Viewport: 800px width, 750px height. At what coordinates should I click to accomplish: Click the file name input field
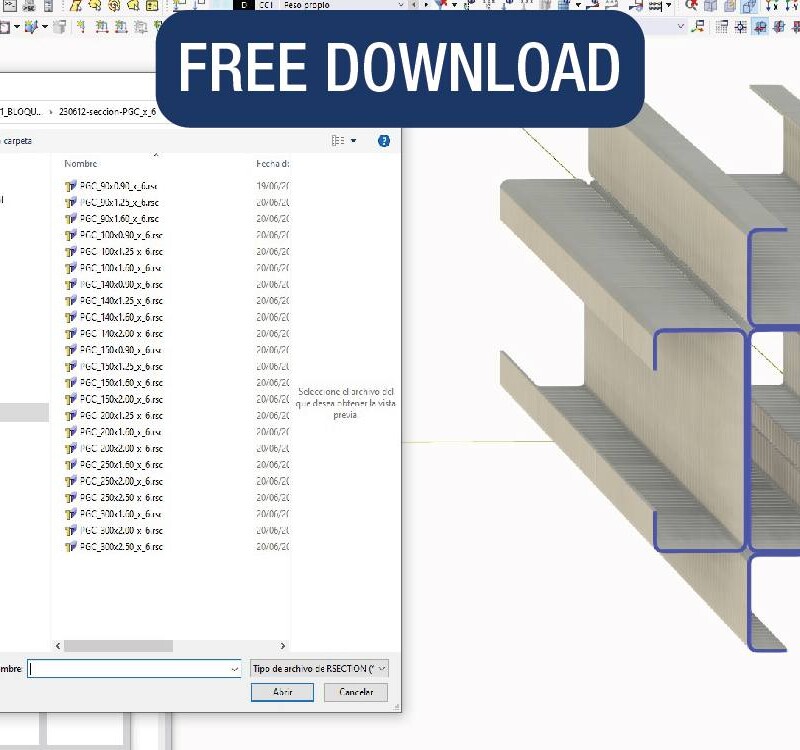[x=134, y=669]
